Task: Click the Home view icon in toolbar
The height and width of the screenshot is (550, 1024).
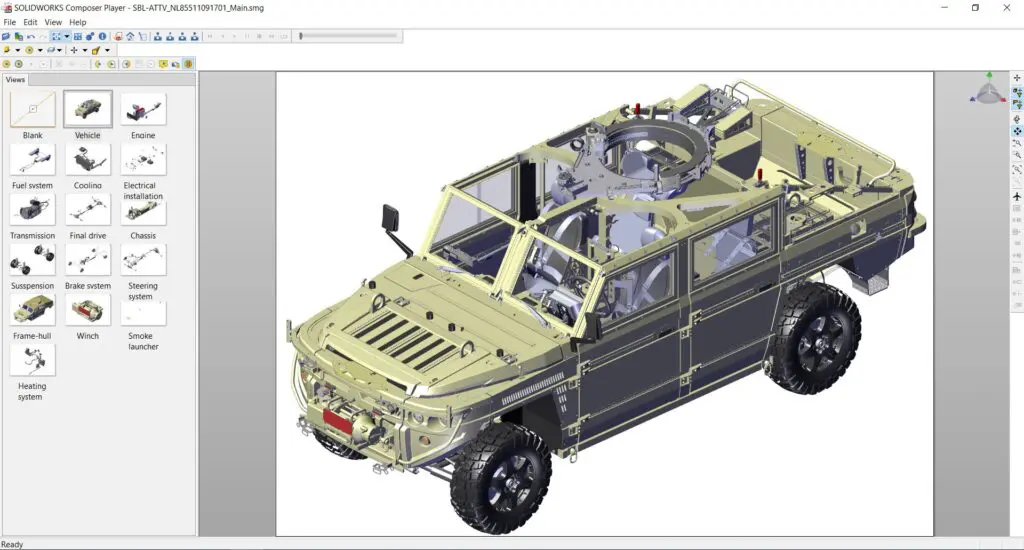Action: [131, 36]
